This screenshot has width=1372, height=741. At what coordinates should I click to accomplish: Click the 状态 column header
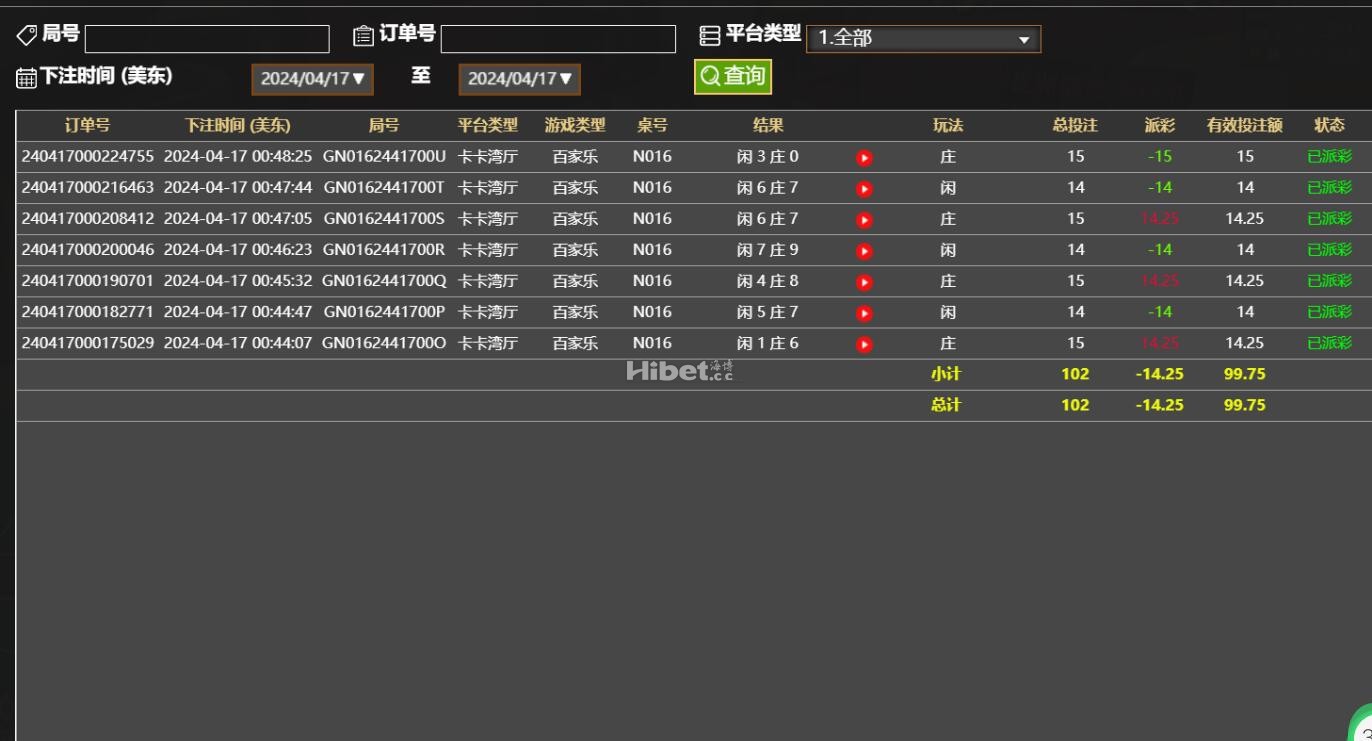click(x=1329, y=125)
